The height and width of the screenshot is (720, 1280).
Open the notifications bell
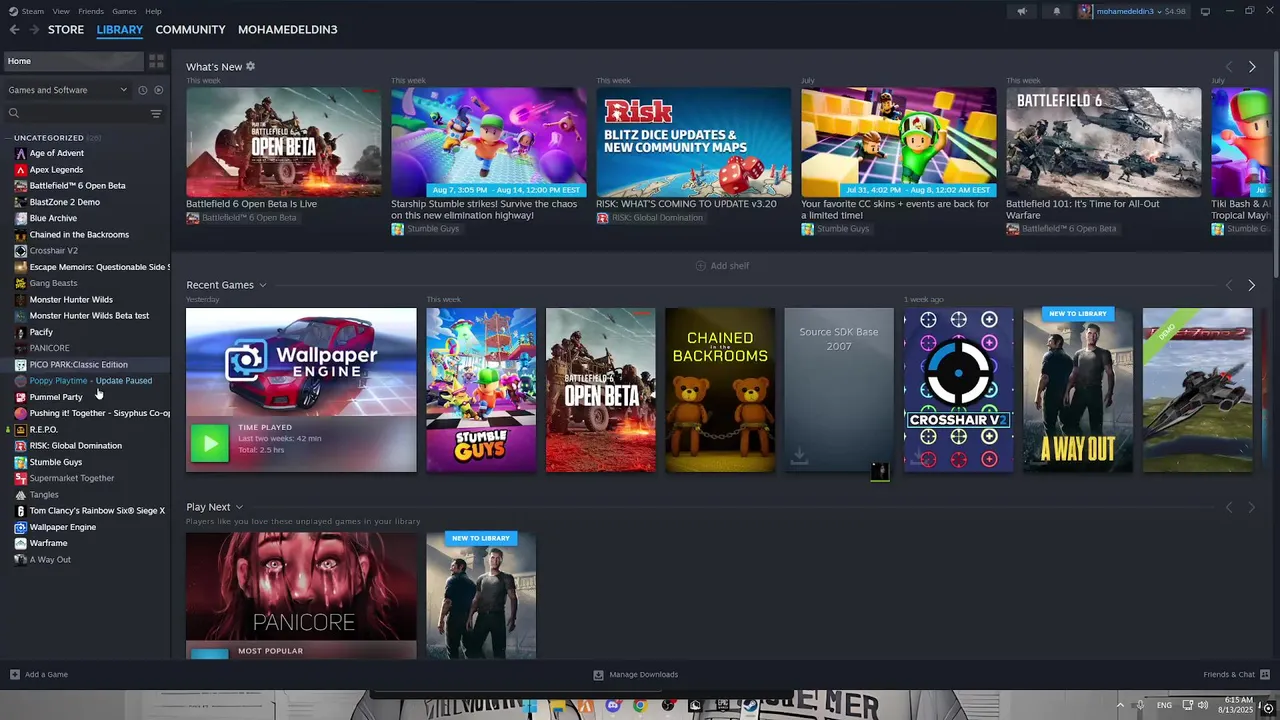click(1057, 11)
